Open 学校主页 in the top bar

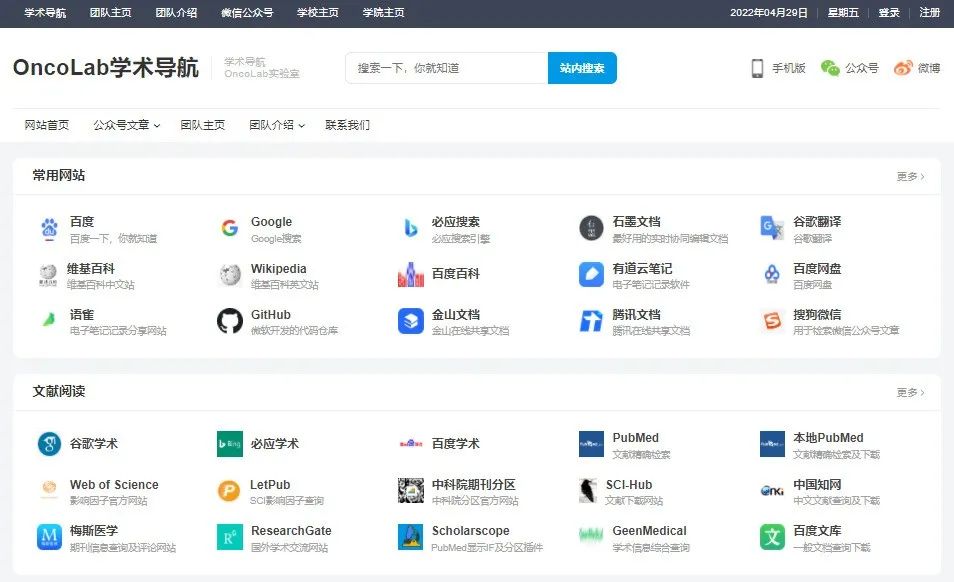click(318, 13)
